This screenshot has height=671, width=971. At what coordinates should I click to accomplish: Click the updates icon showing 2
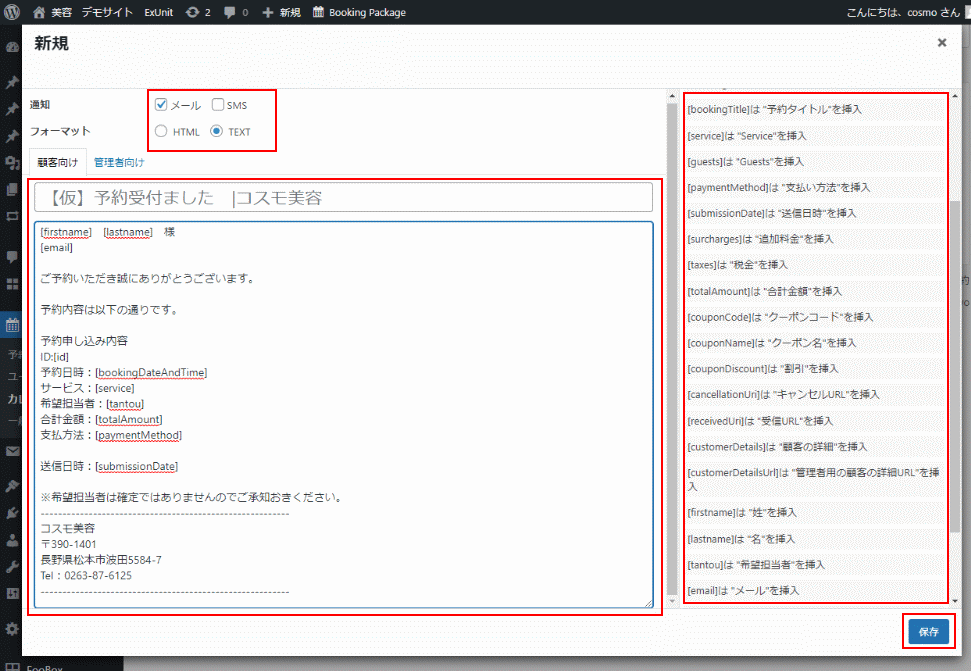pos(192,13)
